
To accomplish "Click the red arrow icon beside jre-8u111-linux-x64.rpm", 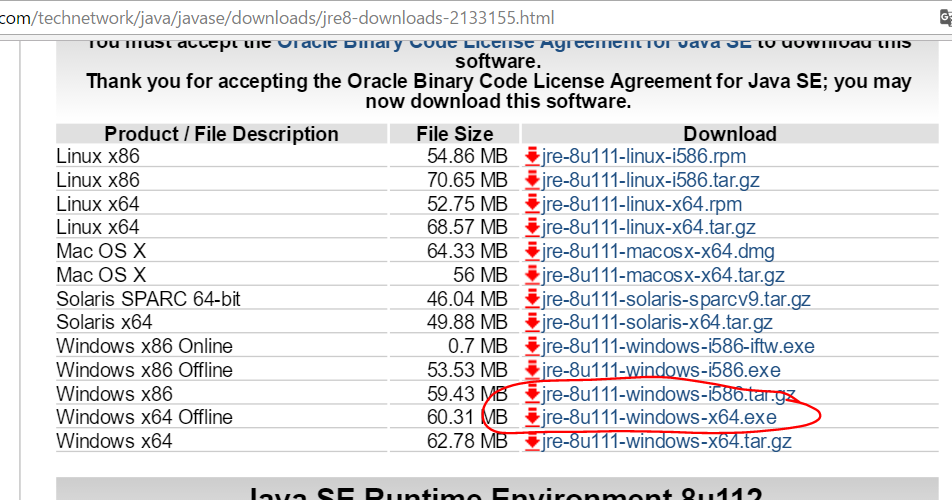I will click(532, 204).
